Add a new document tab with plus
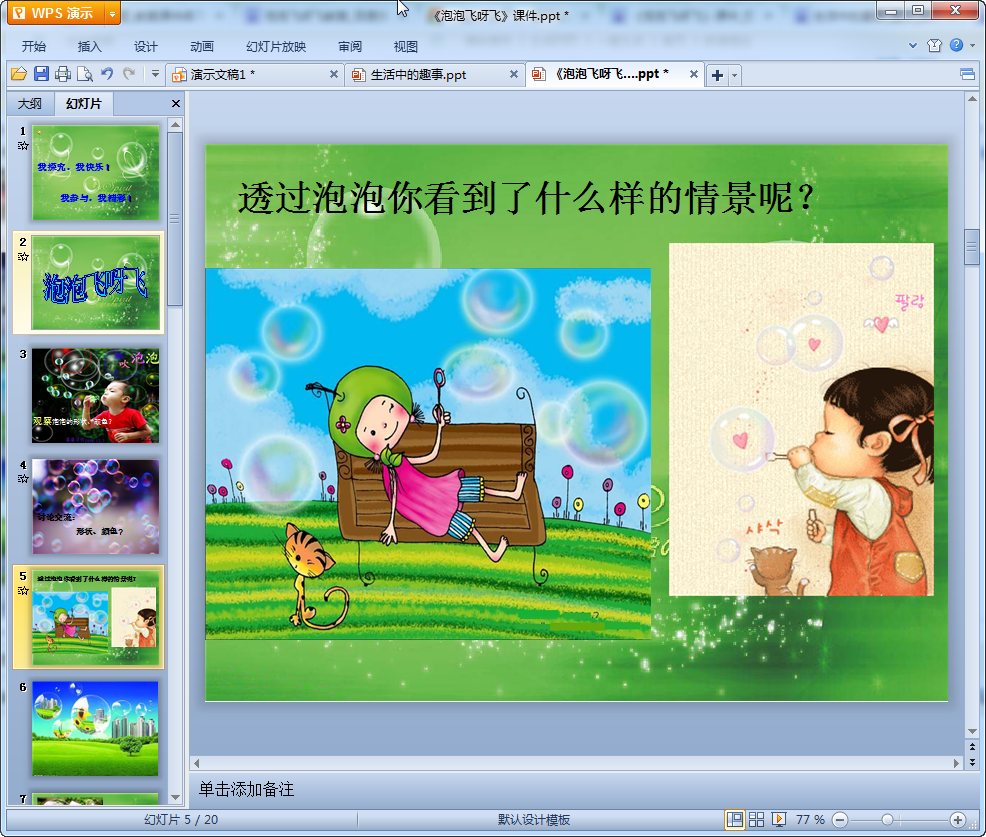The image size is (986, 837). click(x=717, y=75)
